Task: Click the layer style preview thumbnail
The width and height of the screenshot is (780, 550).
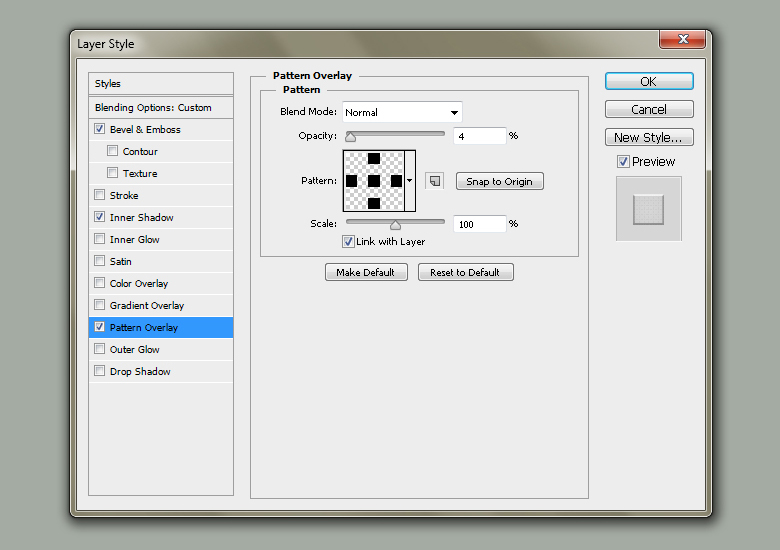Action: pos(649,209)
